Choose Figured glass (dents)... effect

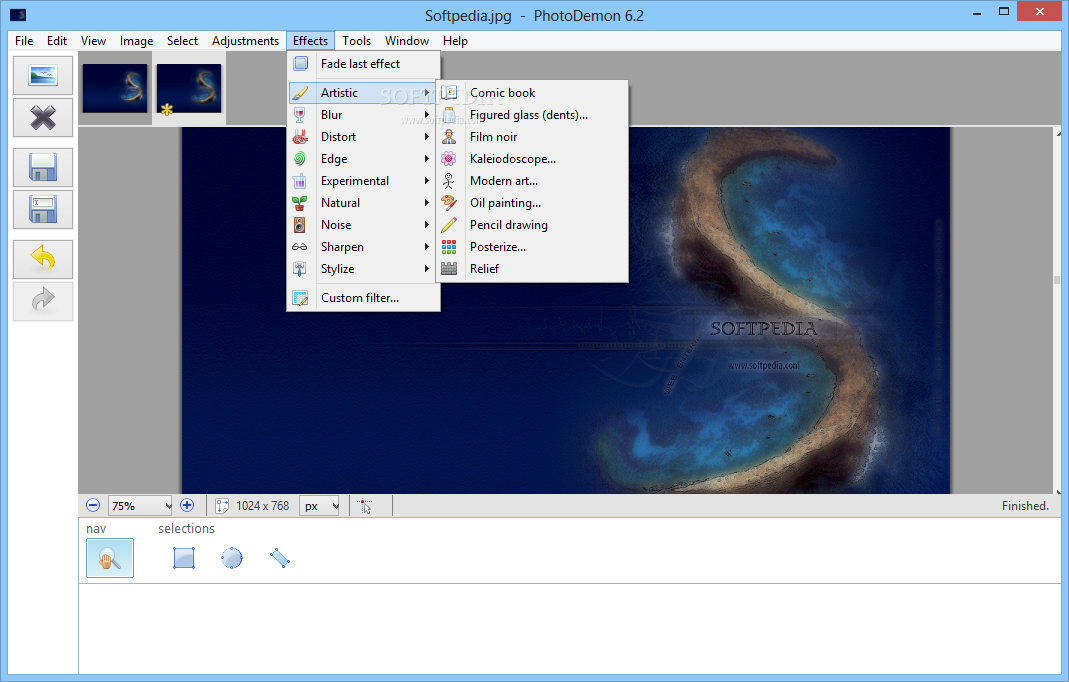(532, 115)
